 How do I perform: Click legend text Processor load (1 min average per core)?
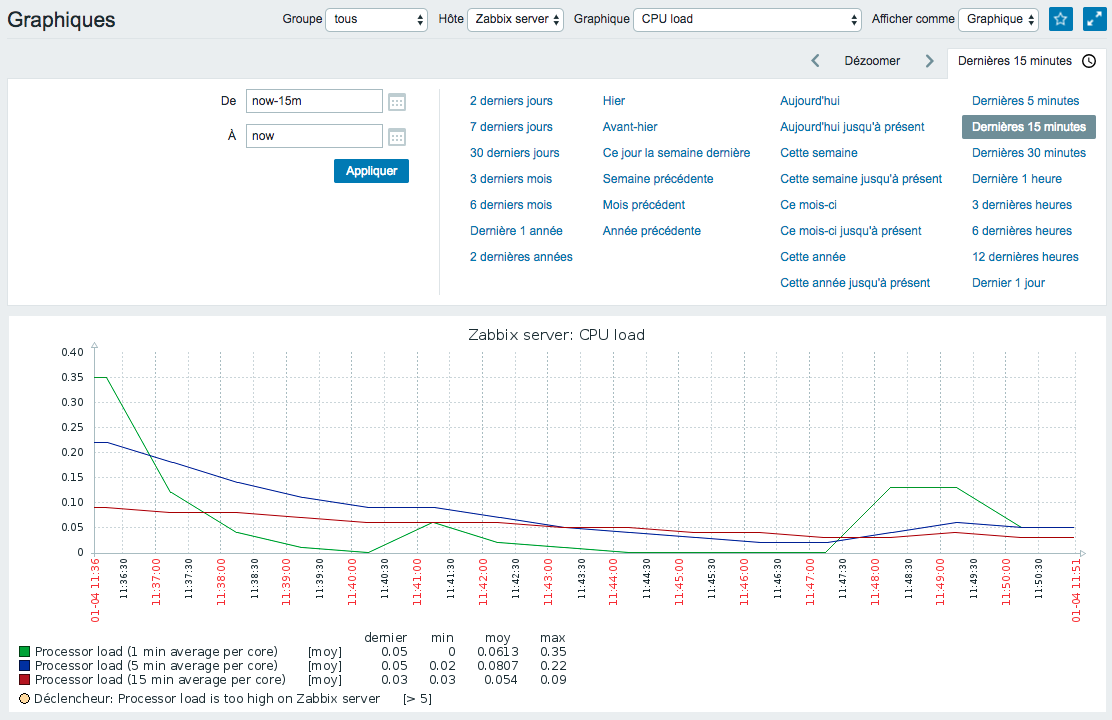click(156, 652)
